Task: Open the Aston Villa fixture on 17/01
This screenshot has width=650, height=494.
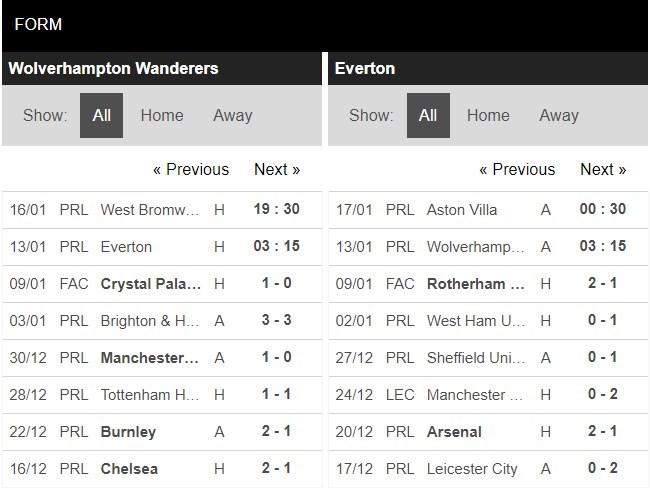Action: 488,210
